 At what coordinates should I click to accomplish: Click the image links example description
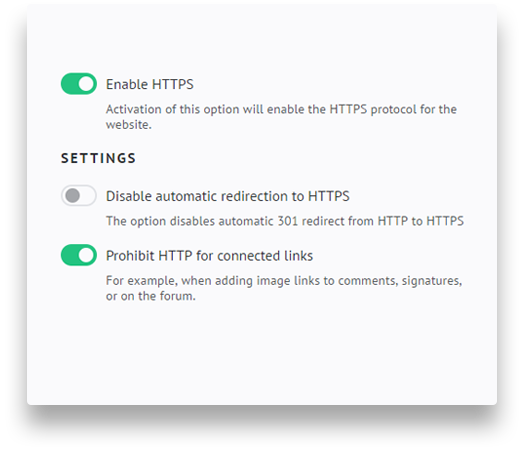click(284, 288)
